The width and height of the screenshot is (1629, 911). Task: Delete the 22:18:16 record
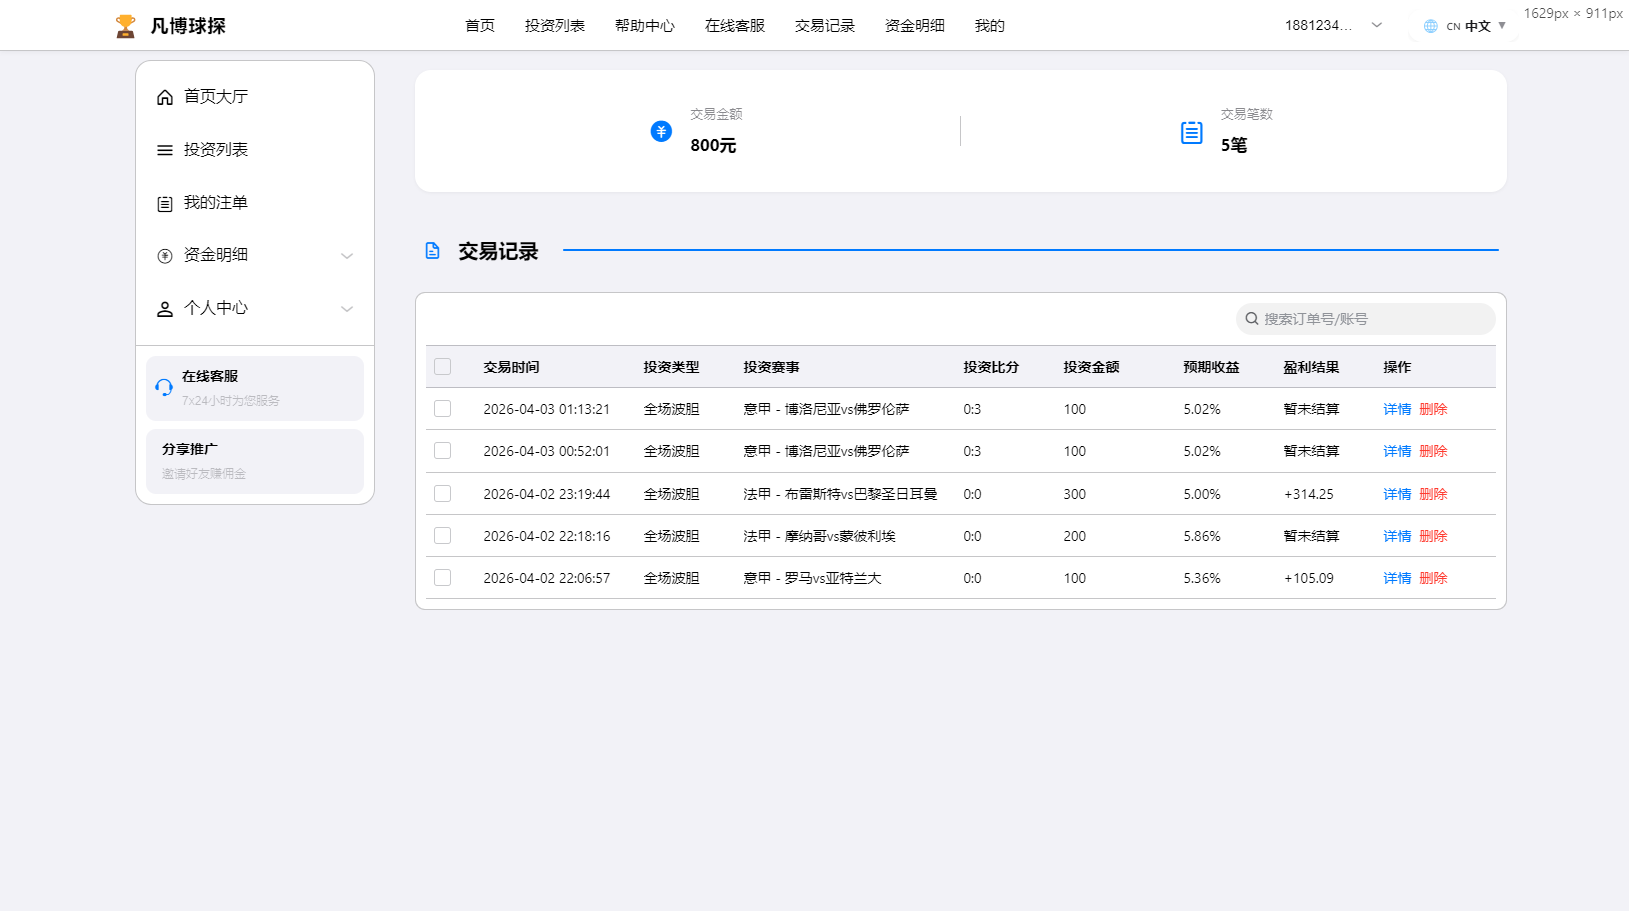(1433, 536)
